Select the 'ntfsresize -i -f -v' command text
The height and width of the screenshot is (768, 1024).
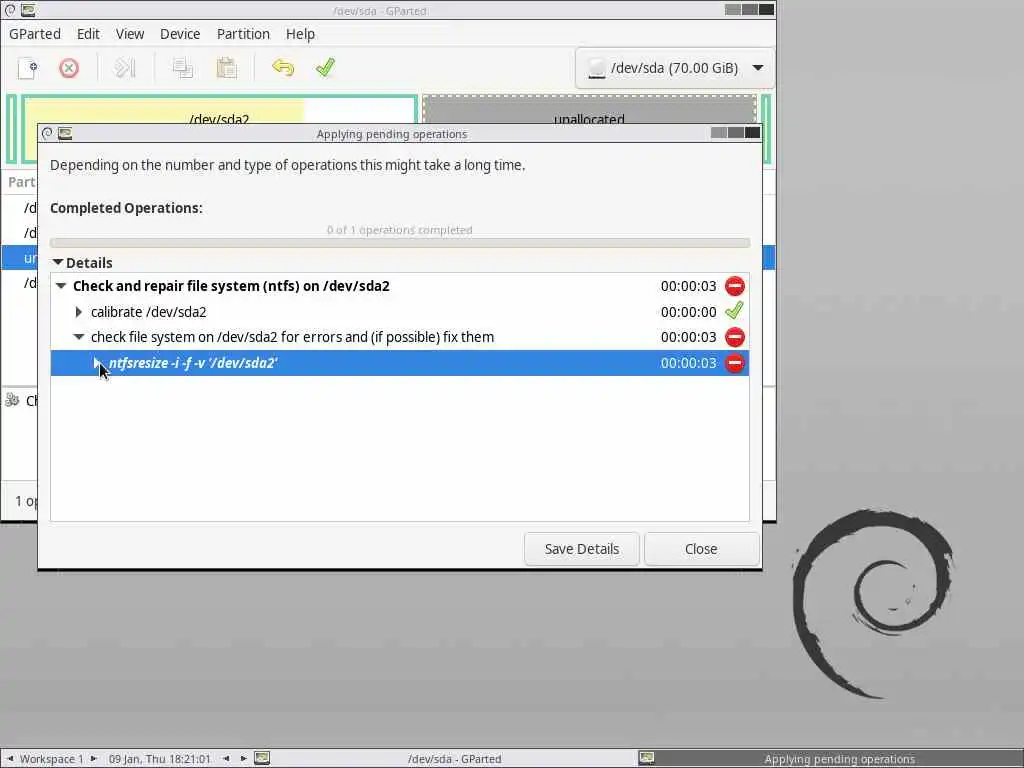193,363
